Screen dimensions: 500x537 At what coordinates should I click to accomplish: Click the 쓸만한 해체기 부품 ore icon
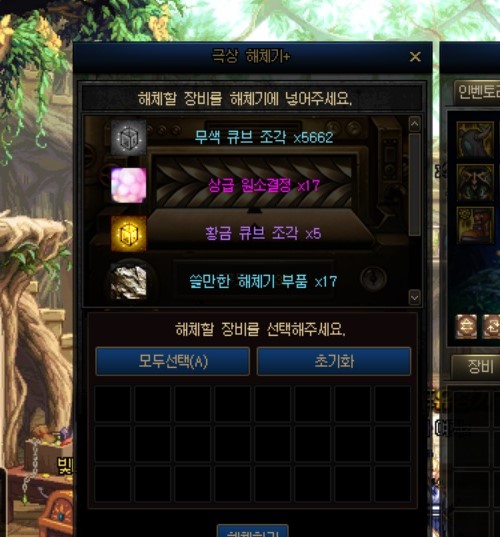[128, 282]
